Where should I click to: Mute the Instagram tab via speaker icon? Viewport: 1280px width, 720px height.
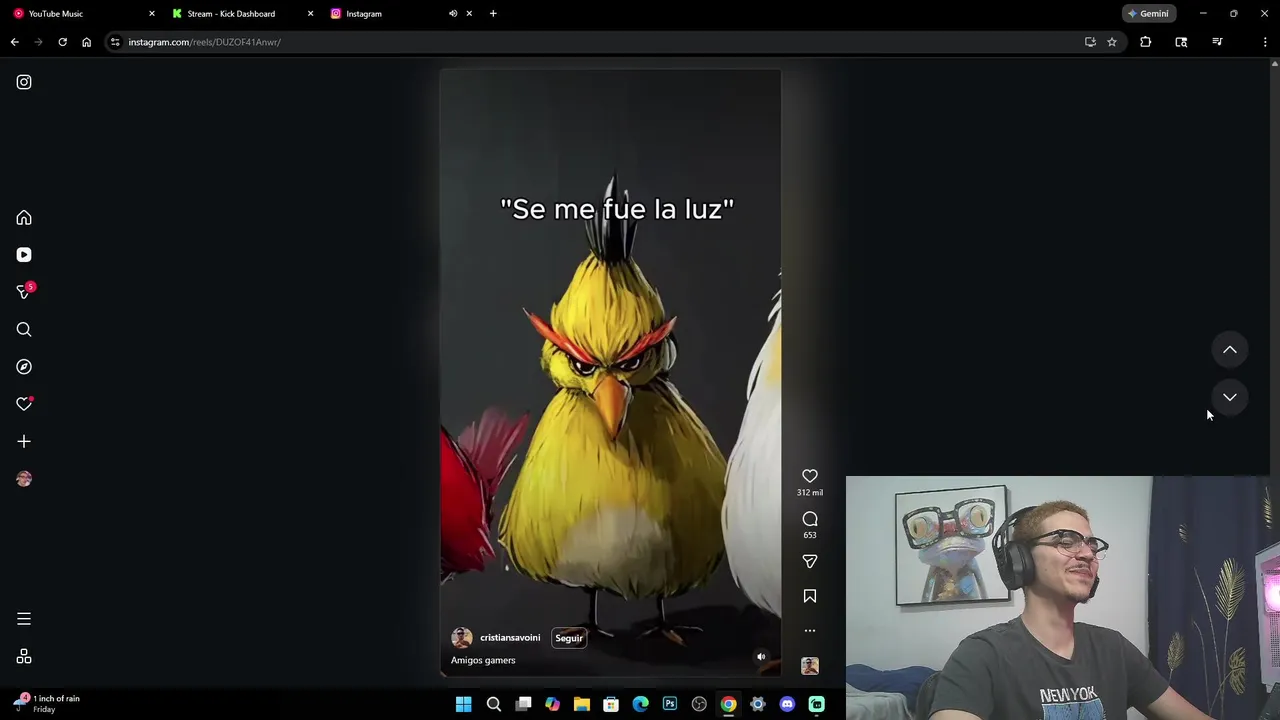453,14
